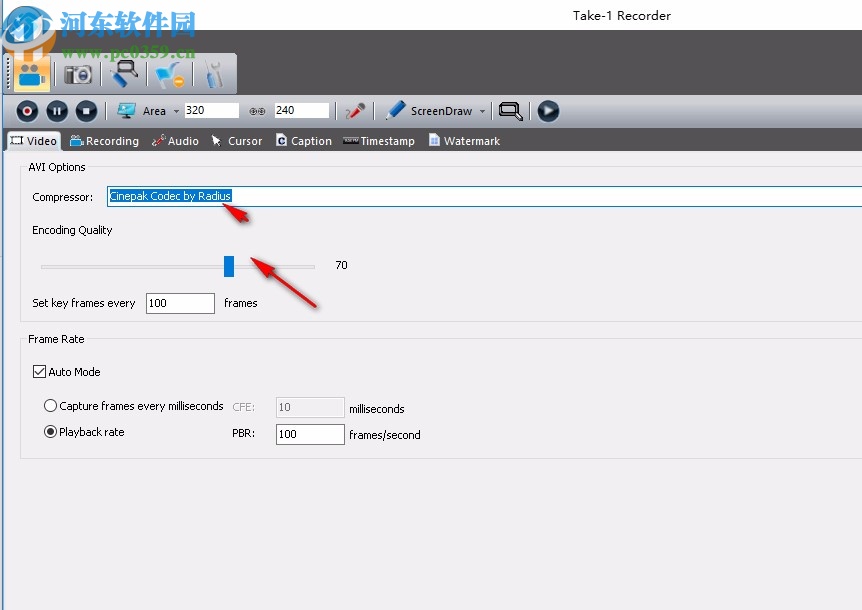
Task: Click the Area label in toolbar
Action: [x=154, y=111]
